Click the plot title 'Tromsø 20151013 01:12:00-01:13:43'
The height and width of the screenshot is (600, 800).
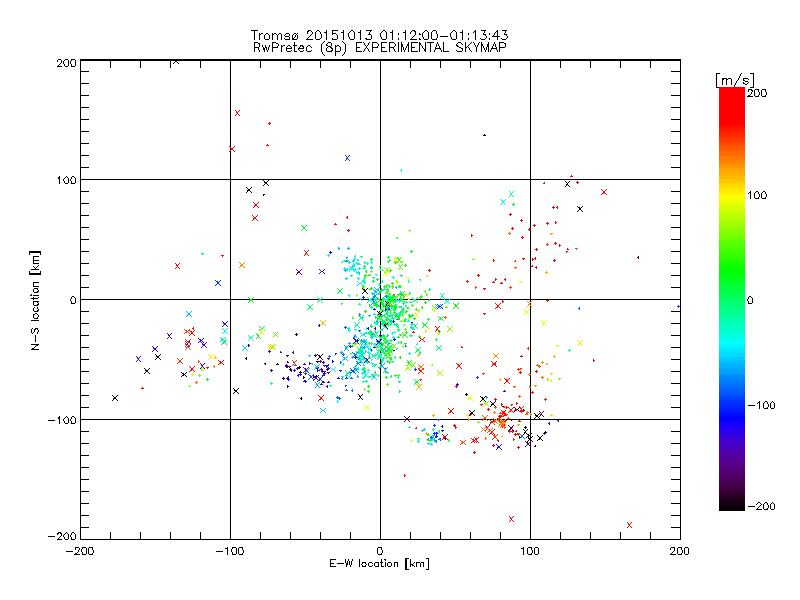(x=380, y=35)
